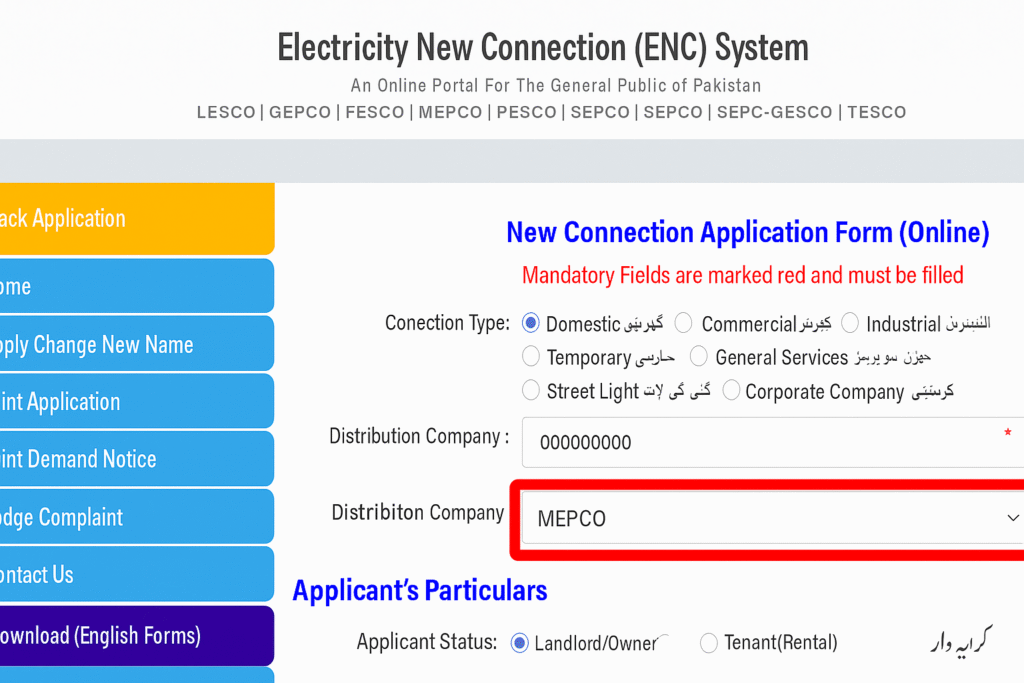Click the Conection Type label
The width and height of the screenshot is (1024, 683).
[x=447, y=323]
